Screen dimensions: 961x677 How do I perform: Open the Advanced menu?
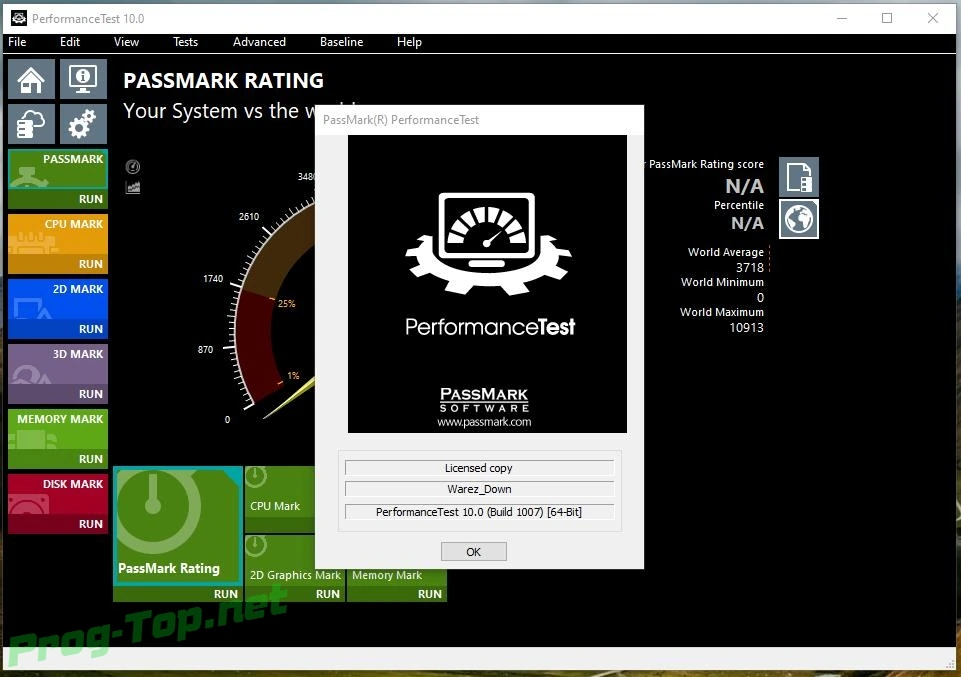(x=259, y=42)
